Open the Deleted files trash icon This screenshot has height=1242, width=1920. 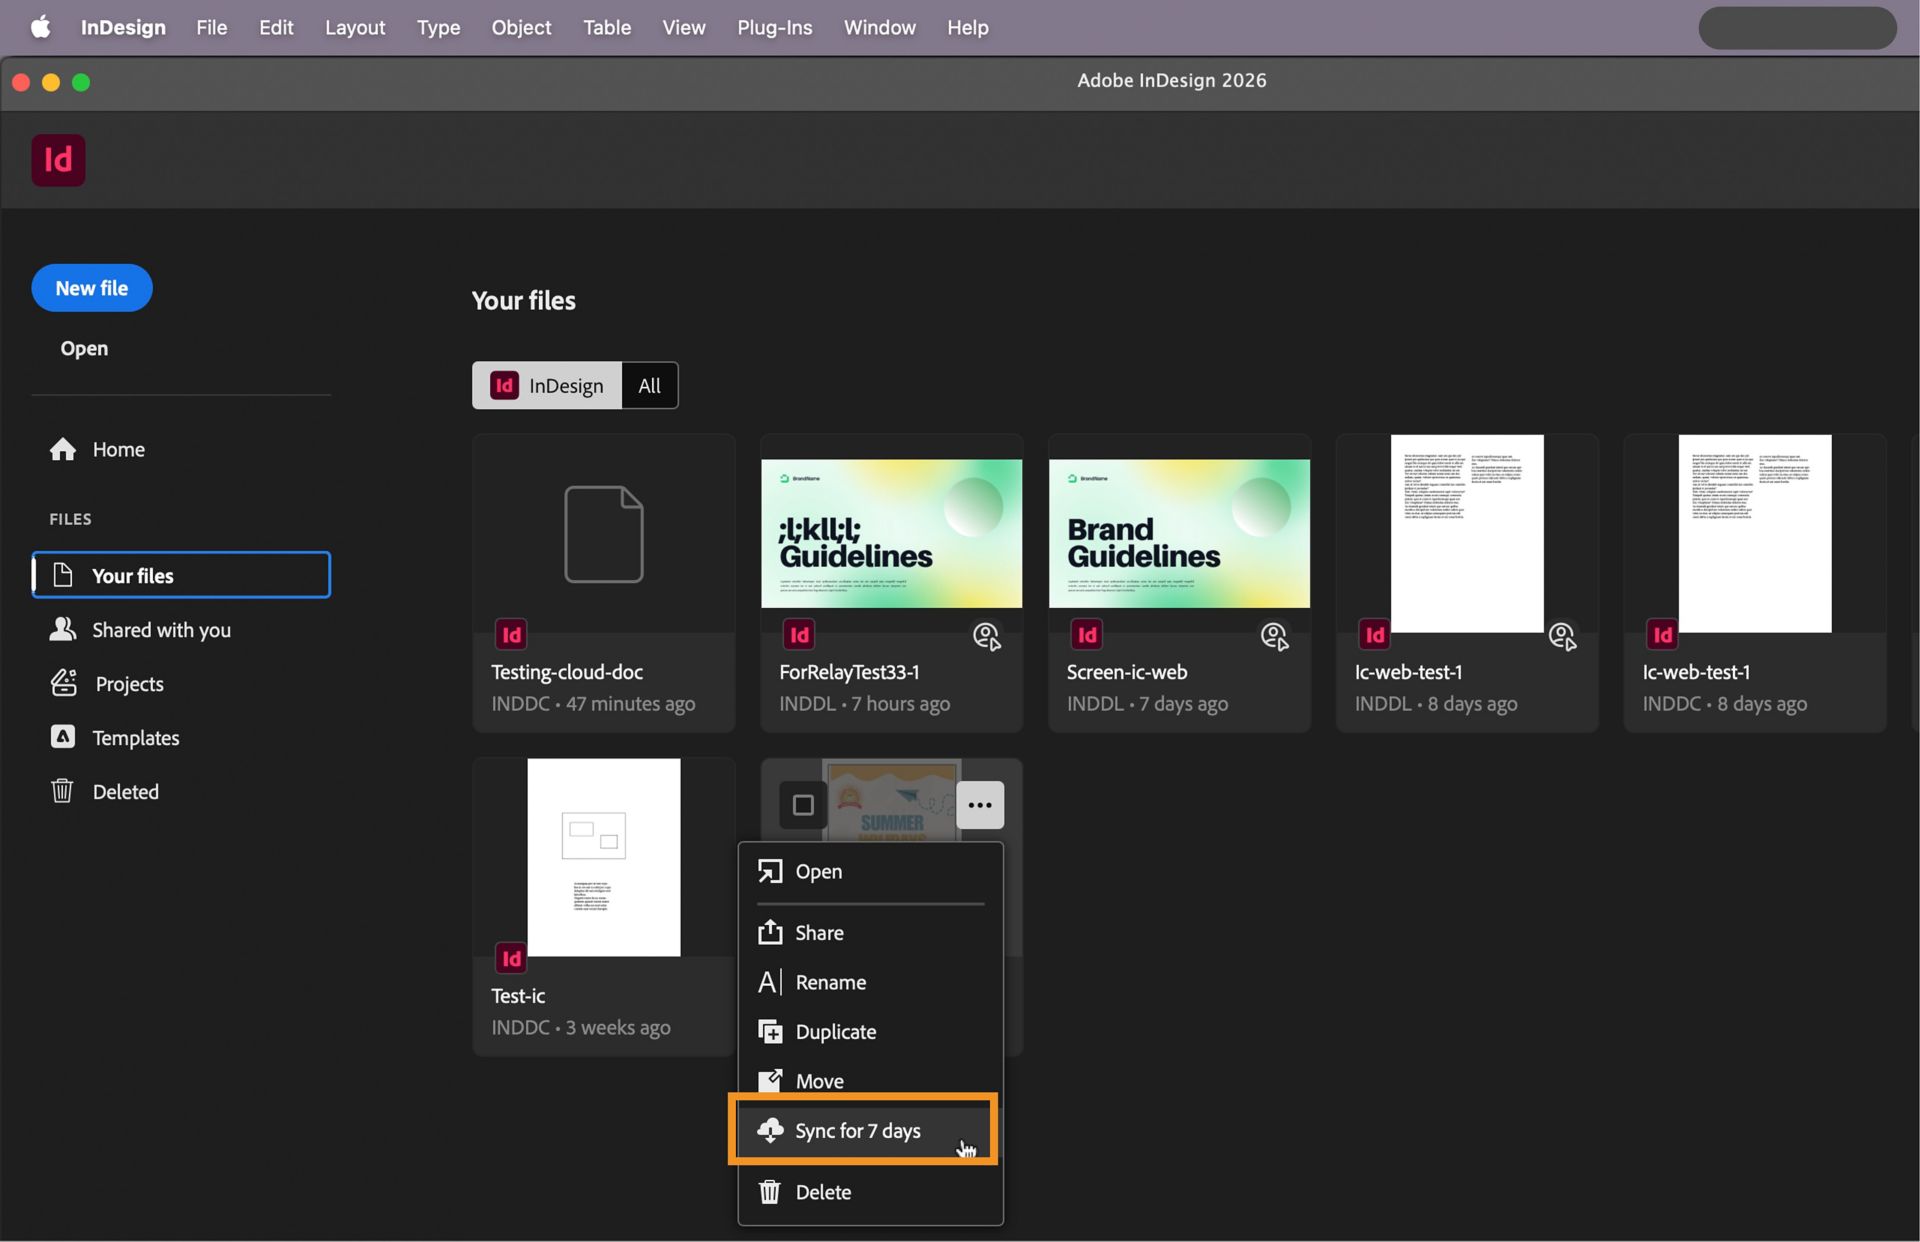coord(63,791)
